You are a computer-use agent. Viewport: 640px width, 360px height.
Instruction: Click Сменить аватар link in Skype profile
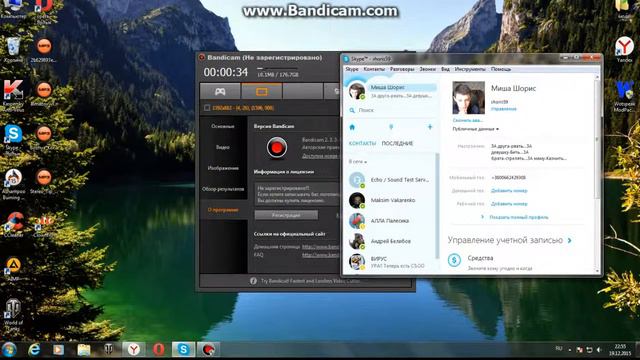coord(467,120)
